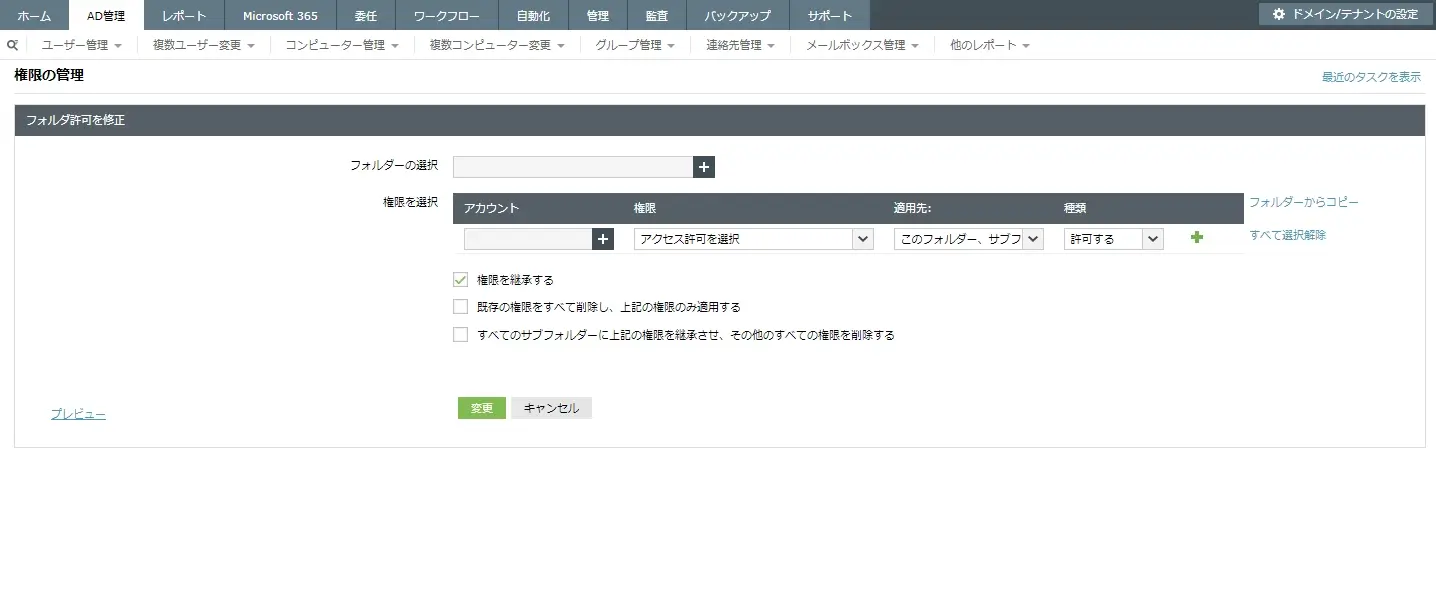This screenshot has height=608, width=1436.
Task: Click gear icon in domain/tenant settings
Action: pos(1278,14)
